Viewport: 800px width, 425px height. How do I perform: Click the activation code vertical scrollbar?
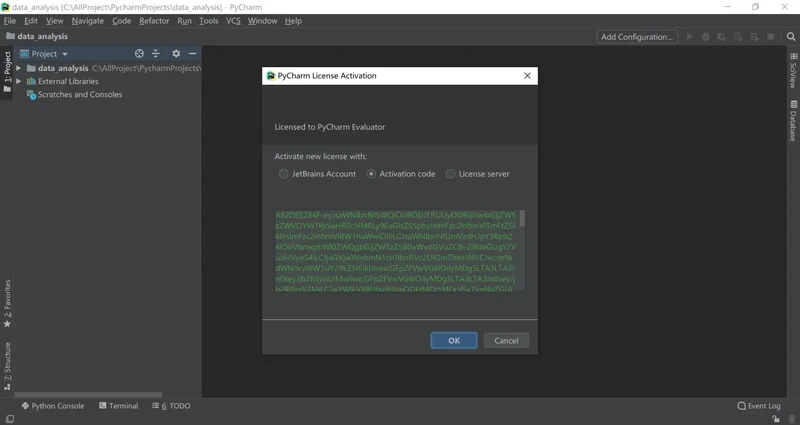[x=522, y=219]
